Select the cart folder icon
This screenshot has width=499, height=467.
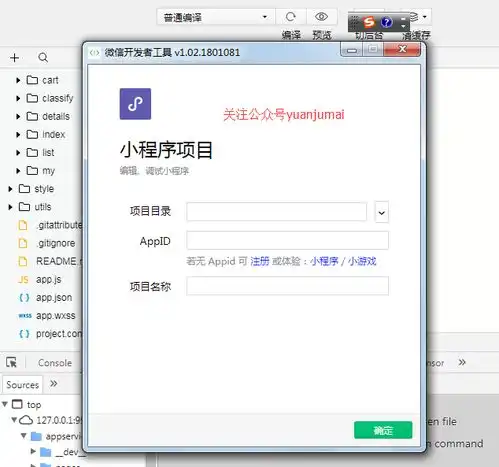click(32, 80)
